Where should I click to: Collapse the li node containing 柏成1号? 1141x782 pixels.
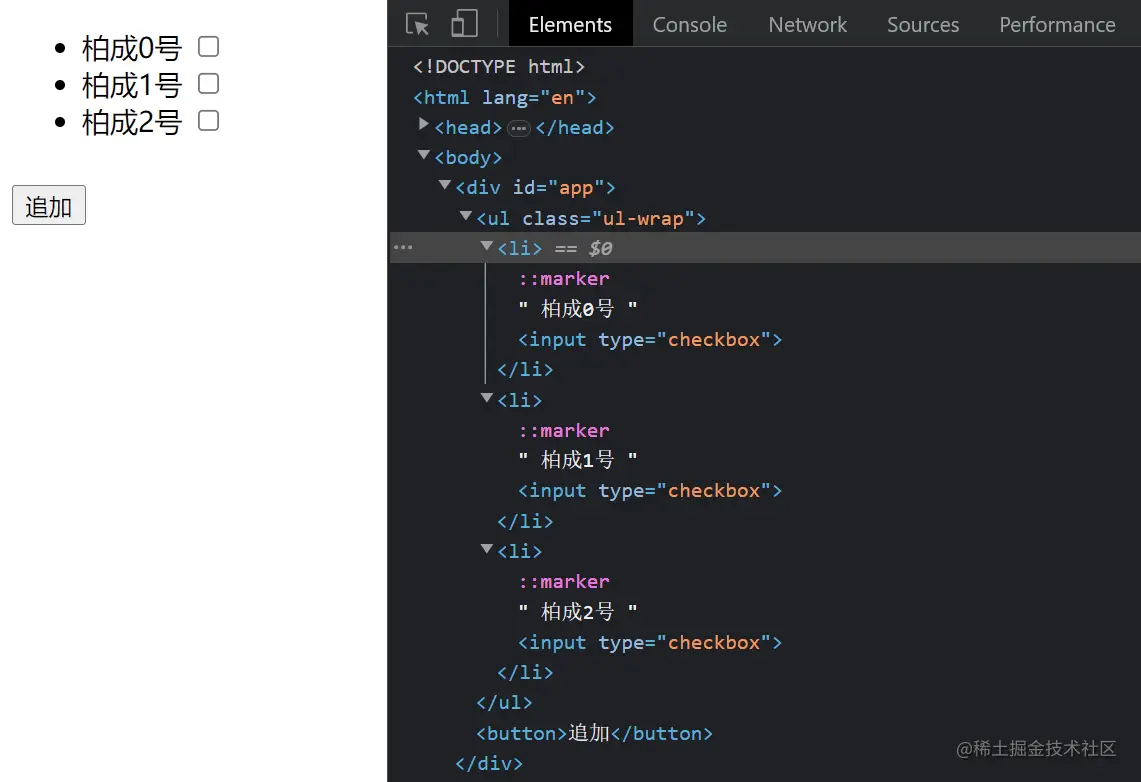(x=487, y=398)
